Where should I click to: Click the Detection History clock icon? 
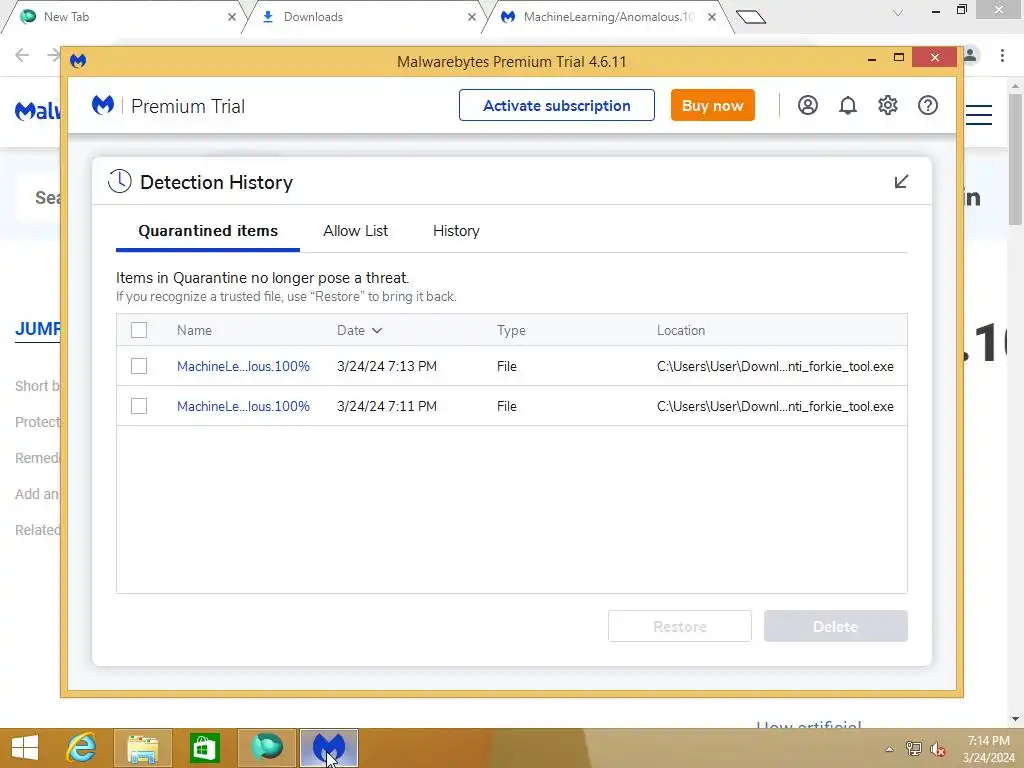(x=120, y=182)
